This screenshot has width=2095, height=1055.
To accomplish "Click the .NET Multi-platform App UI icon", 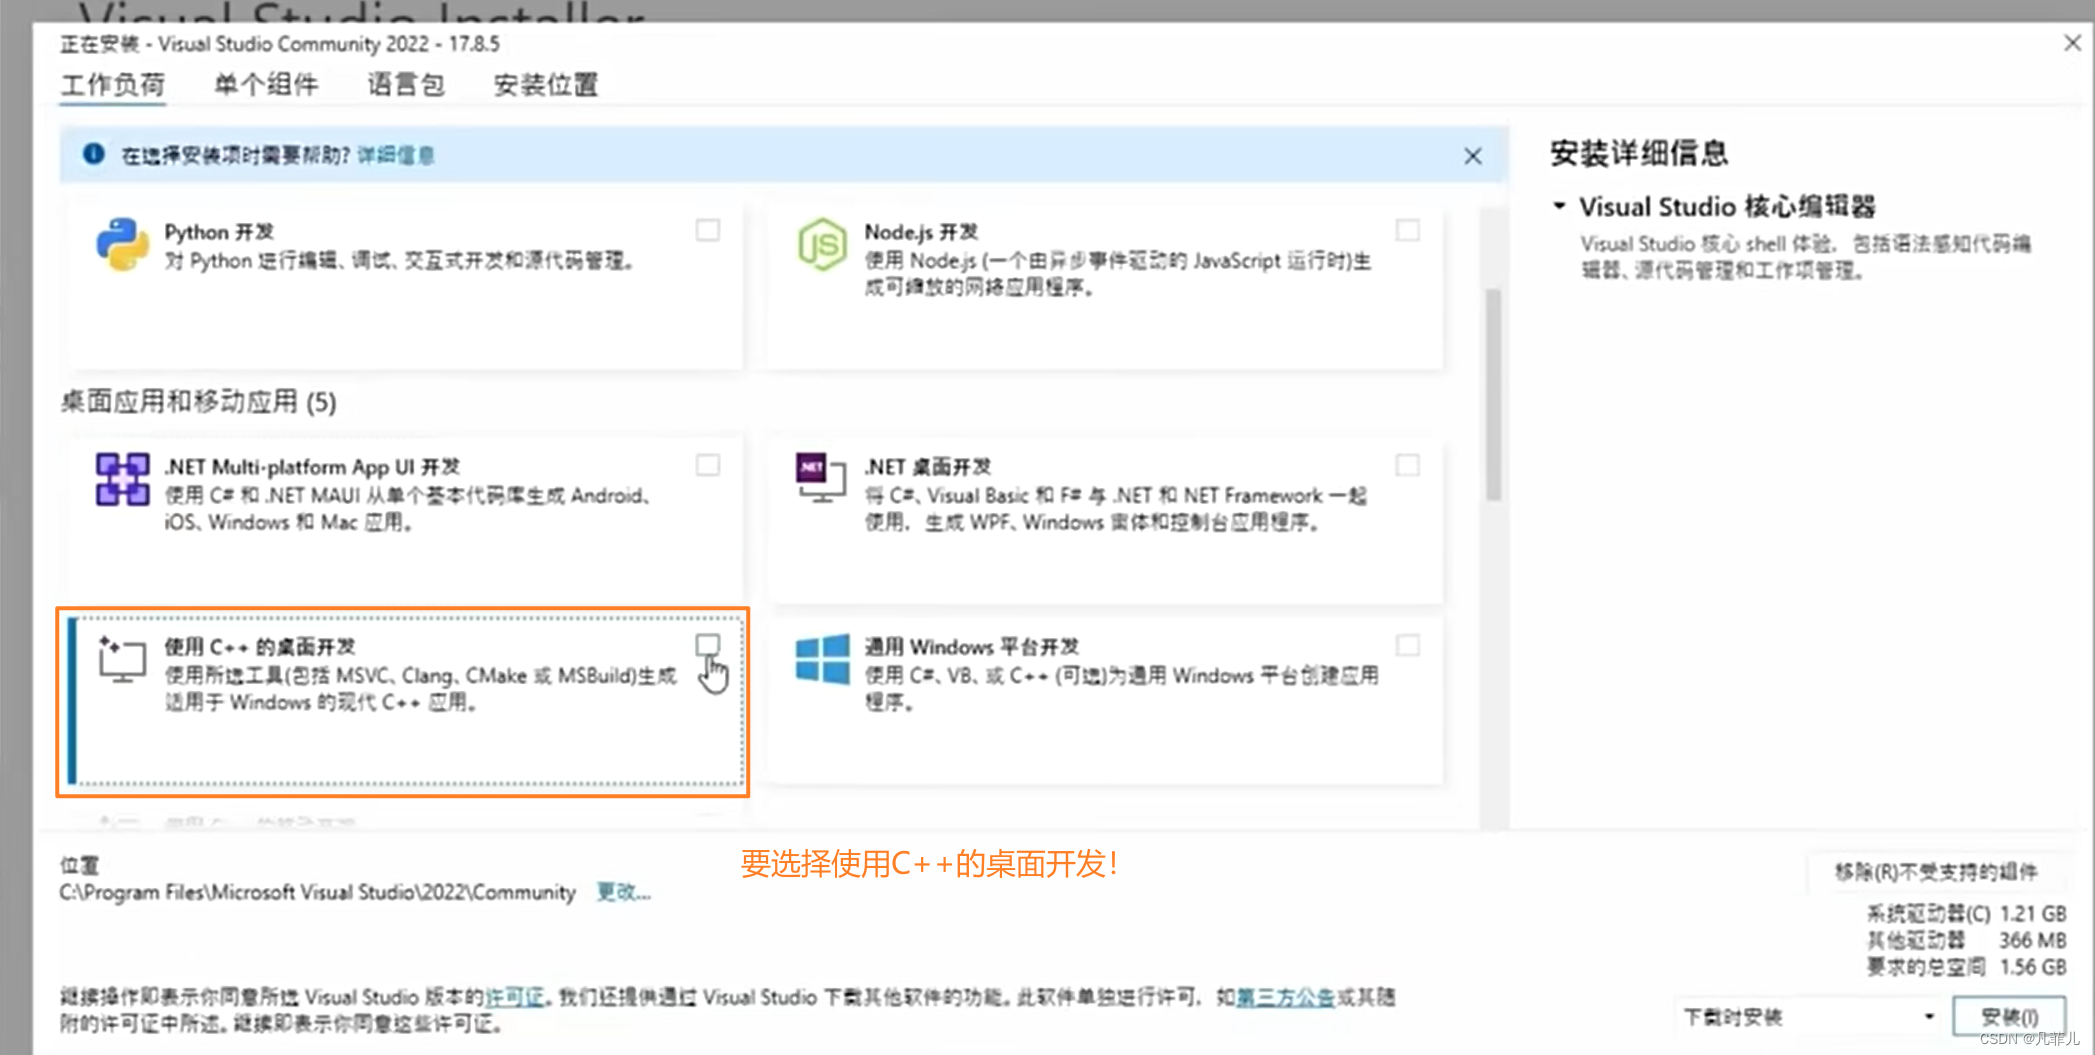I will 122,479.
